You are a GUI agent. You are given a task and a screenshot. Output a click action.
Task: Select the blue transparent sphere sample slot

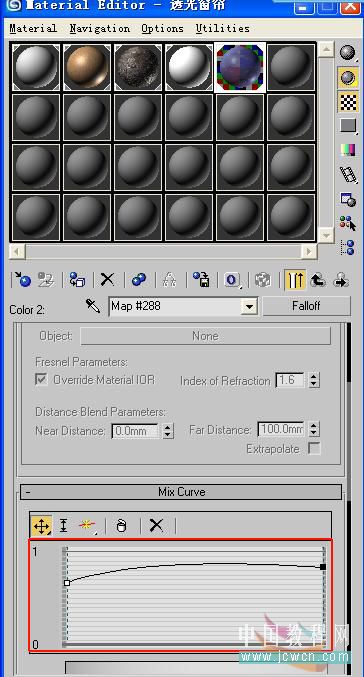point(240,67)
